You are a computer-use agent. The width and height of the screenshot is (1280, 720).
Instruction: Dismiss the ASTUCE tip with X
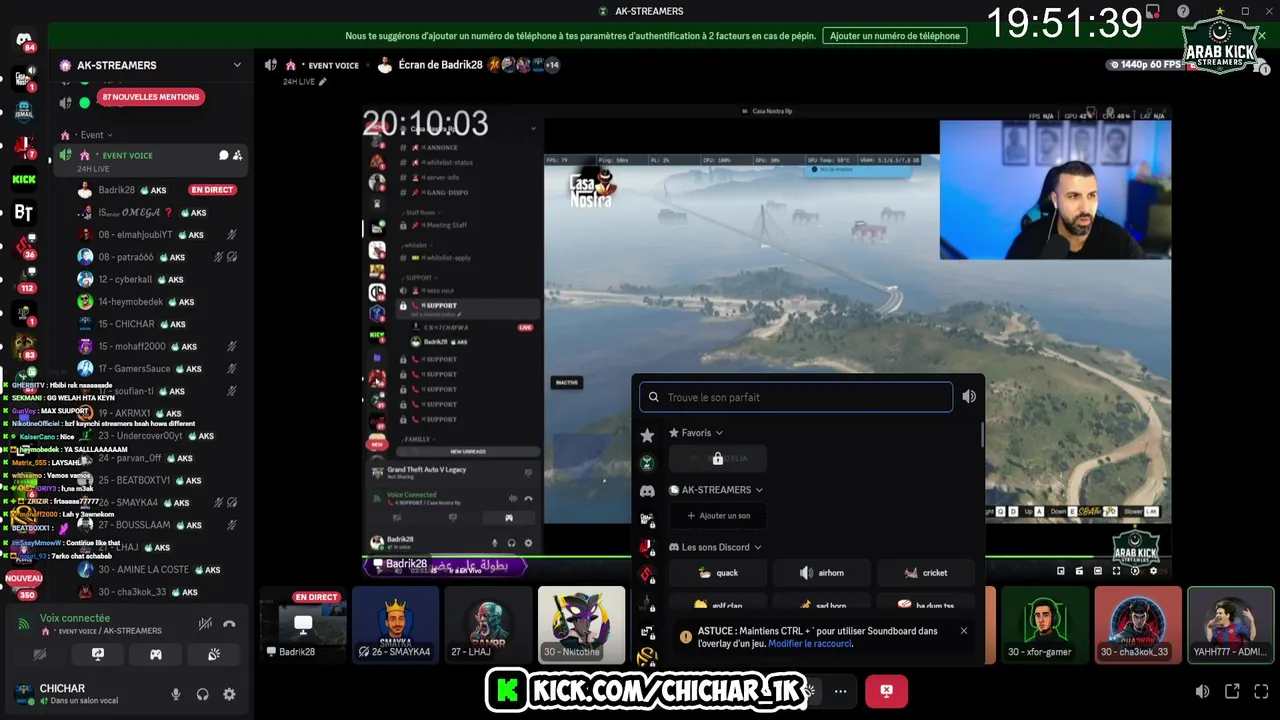coord(964,631)
